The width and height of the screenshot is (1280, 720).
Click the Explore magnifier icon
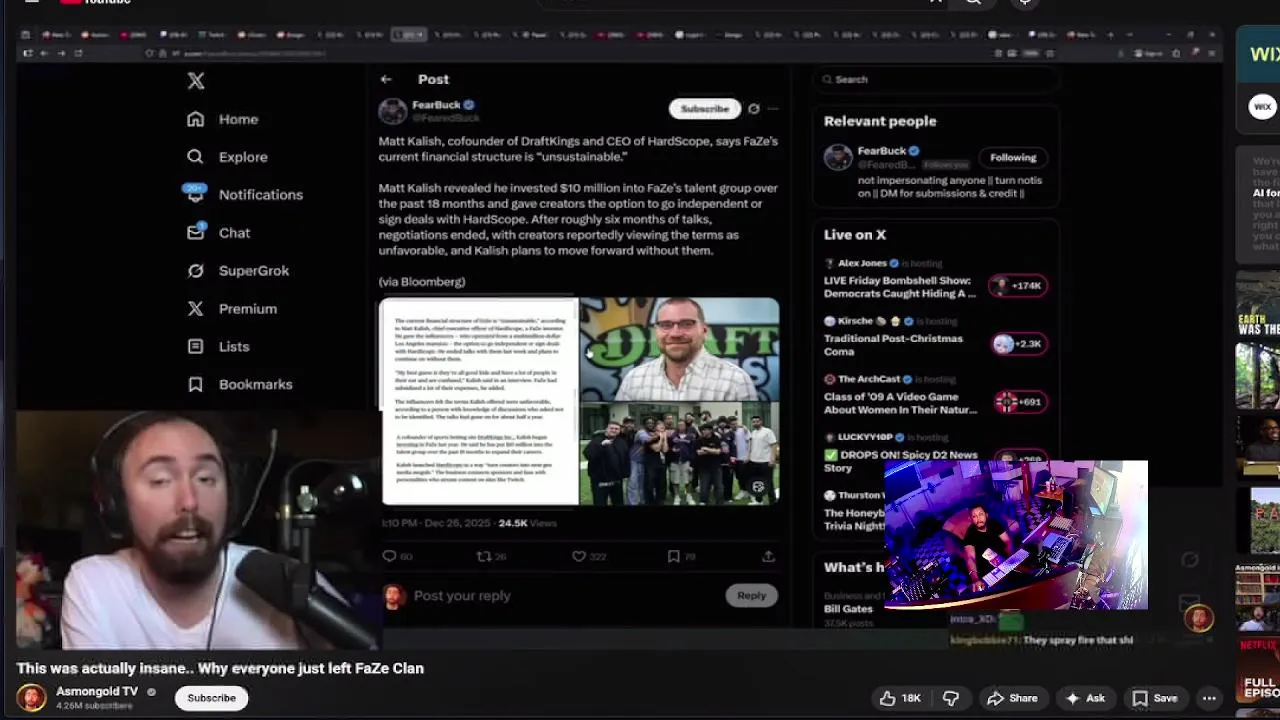(195, 157)
